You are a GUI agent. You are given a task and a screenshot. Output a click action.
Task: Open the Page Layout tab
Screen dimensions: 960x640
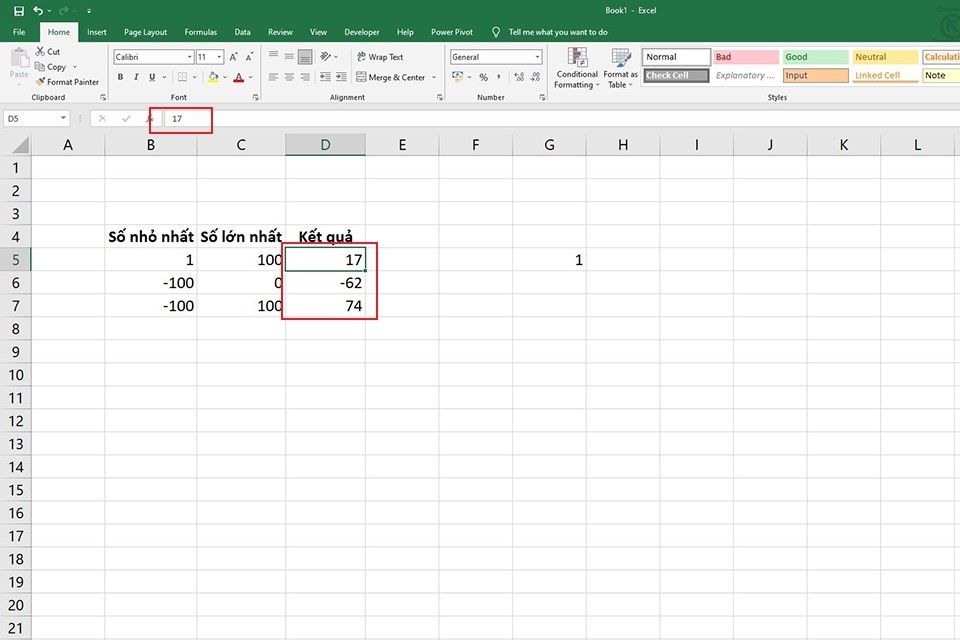(x=145, y=32)
